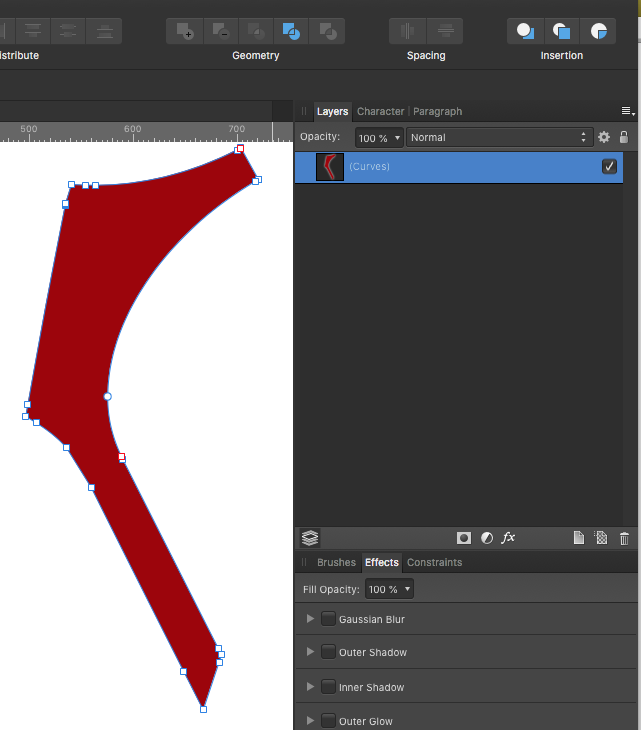The width and height of the screenshot is (641, 730).
Task: Expand the Outer Shadow settings triangle
Action: [x=310, y=652]
